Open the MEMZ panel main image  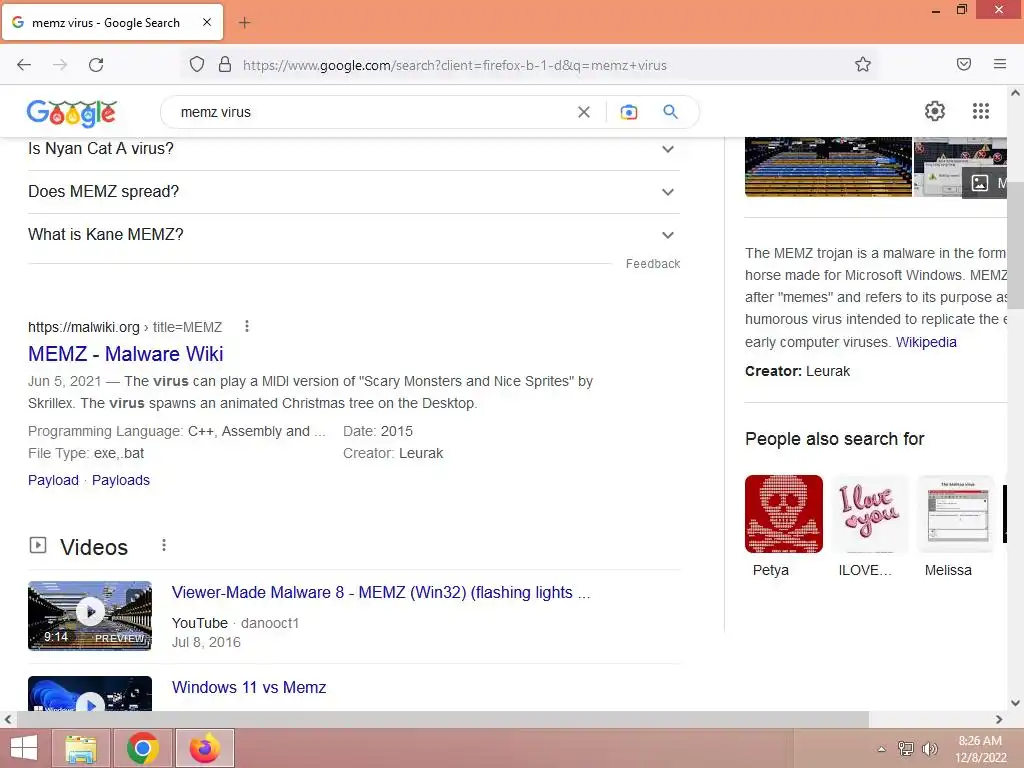828,167
